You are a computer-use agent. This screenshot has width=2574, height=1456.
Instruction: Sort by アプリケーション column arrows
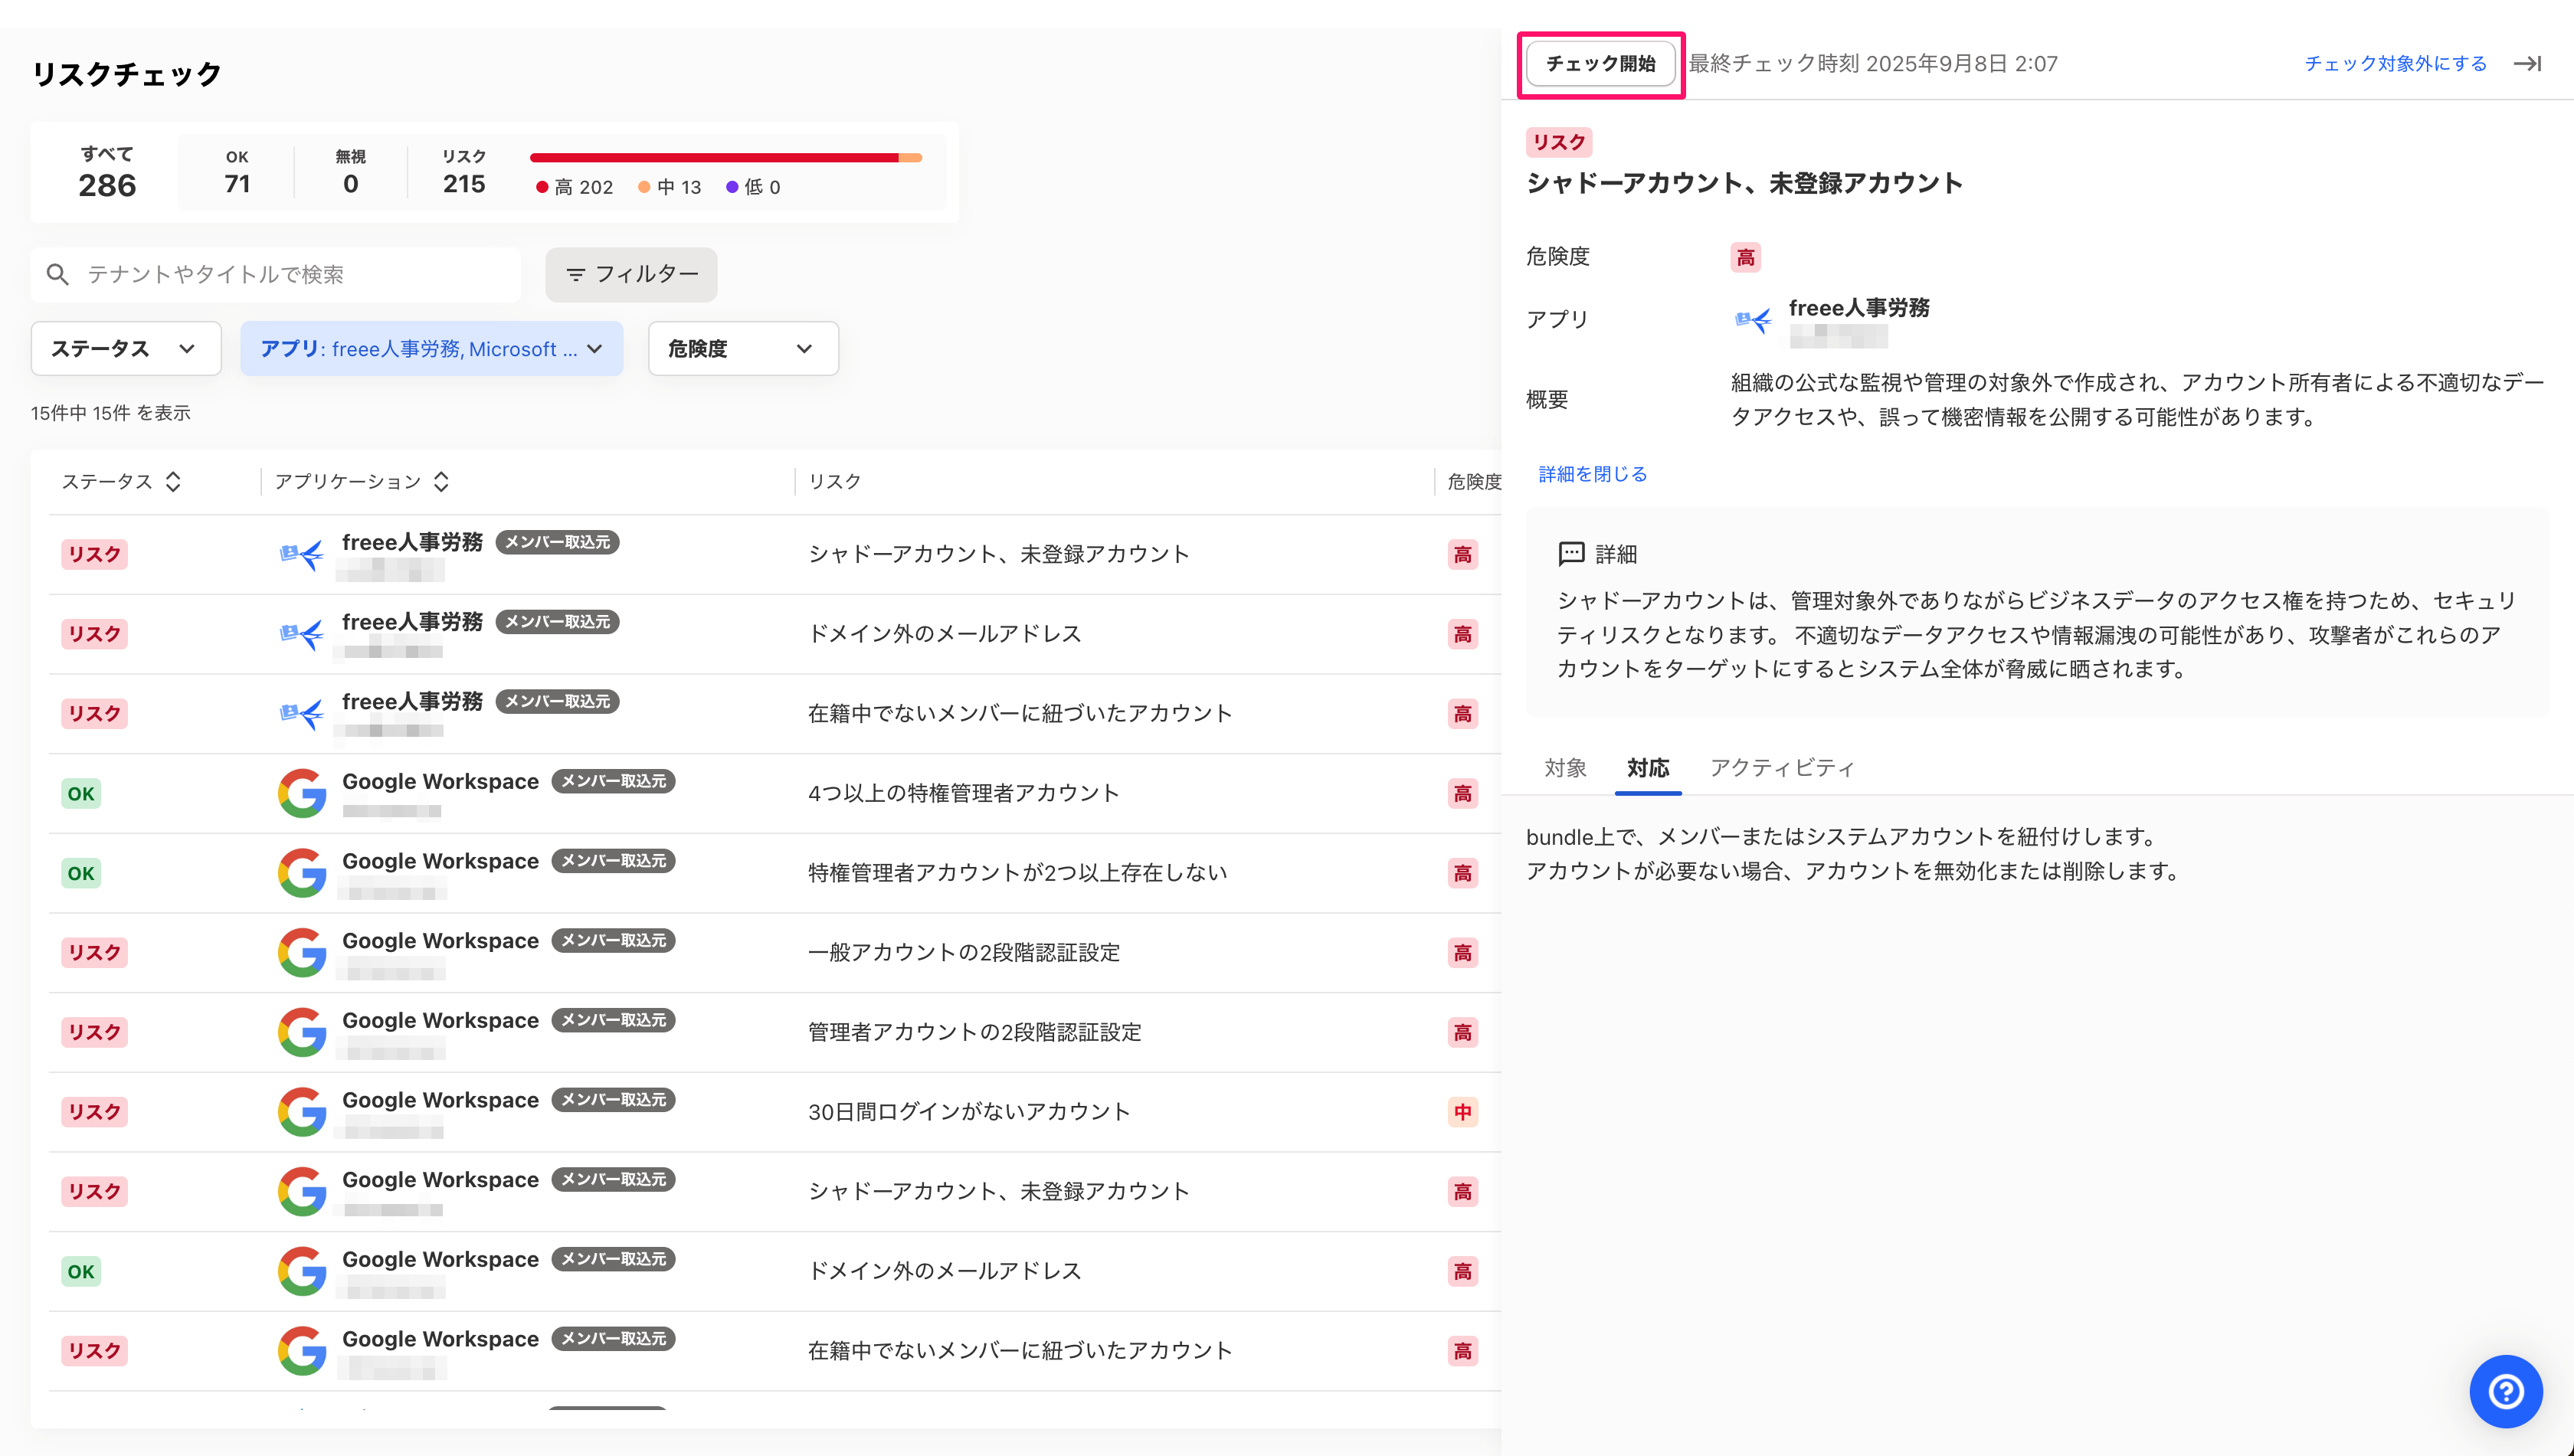coord(441,482)
